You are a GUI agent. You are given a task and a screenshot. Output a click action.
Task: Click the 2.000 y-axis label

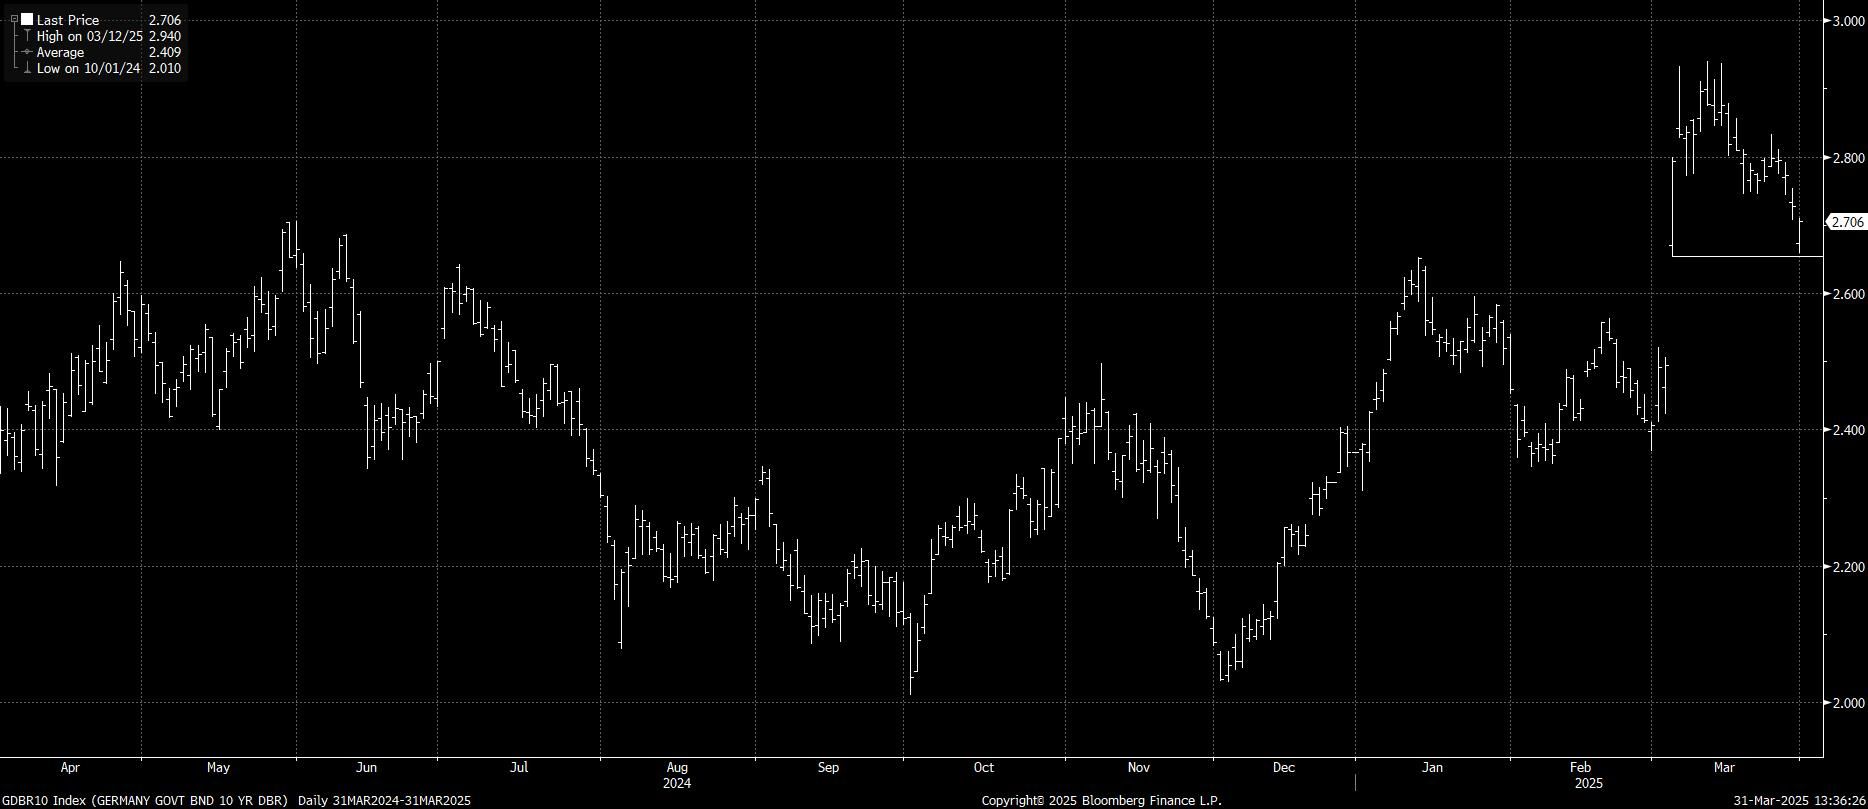(x=1847, y=703)
